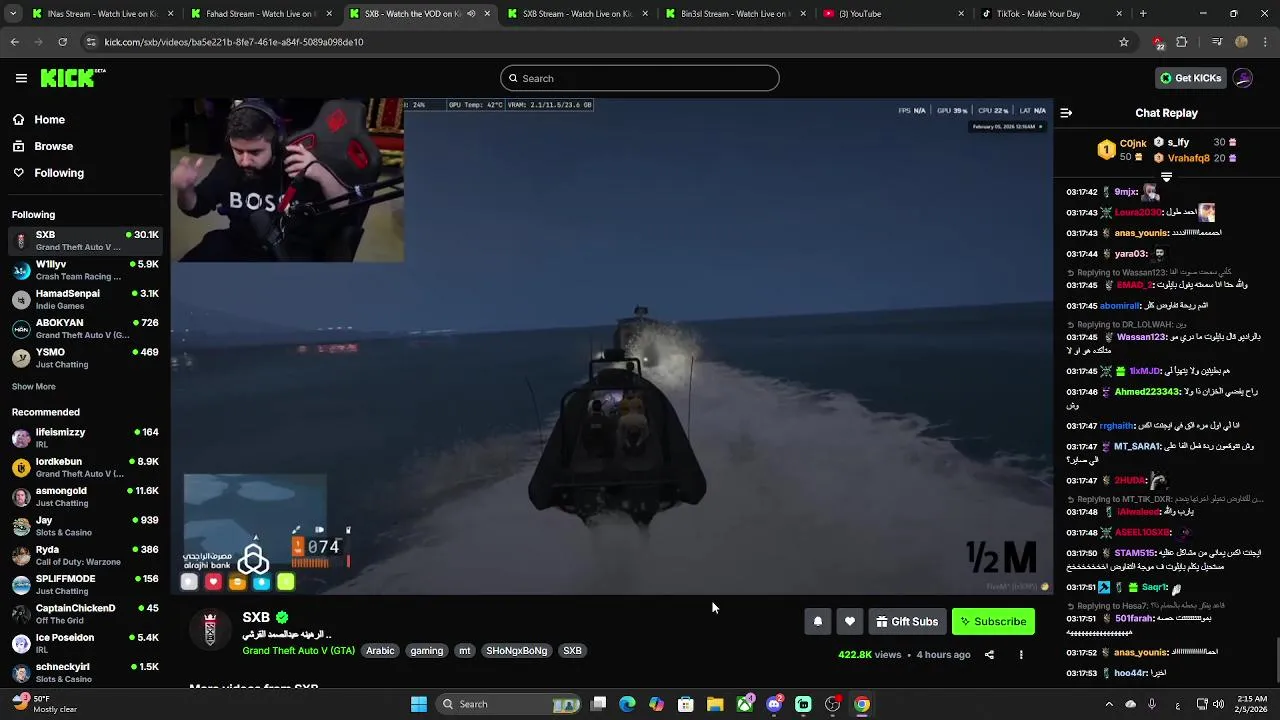Image resolution: width=1280 pixels, height=720 pixels.
Task: Open SPLIFFMODE recommended channel
Action: pos(85,584)
